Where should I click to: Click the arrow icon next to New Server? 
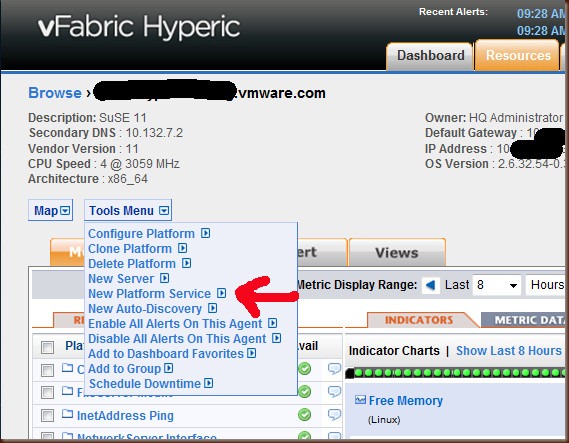point(164,278)
